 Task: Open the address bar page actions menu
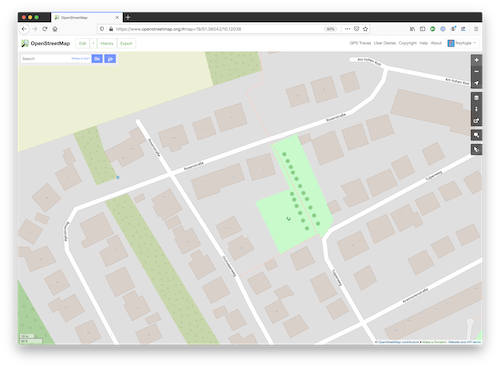pos(347,29)
